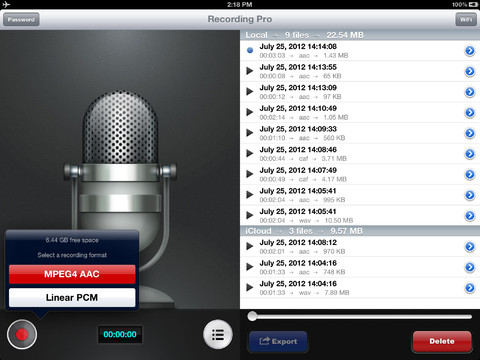This screenshot has width=480, height=360.
Task: Play the July 25, 2012 14:13:55 recording
Action: 250,71
